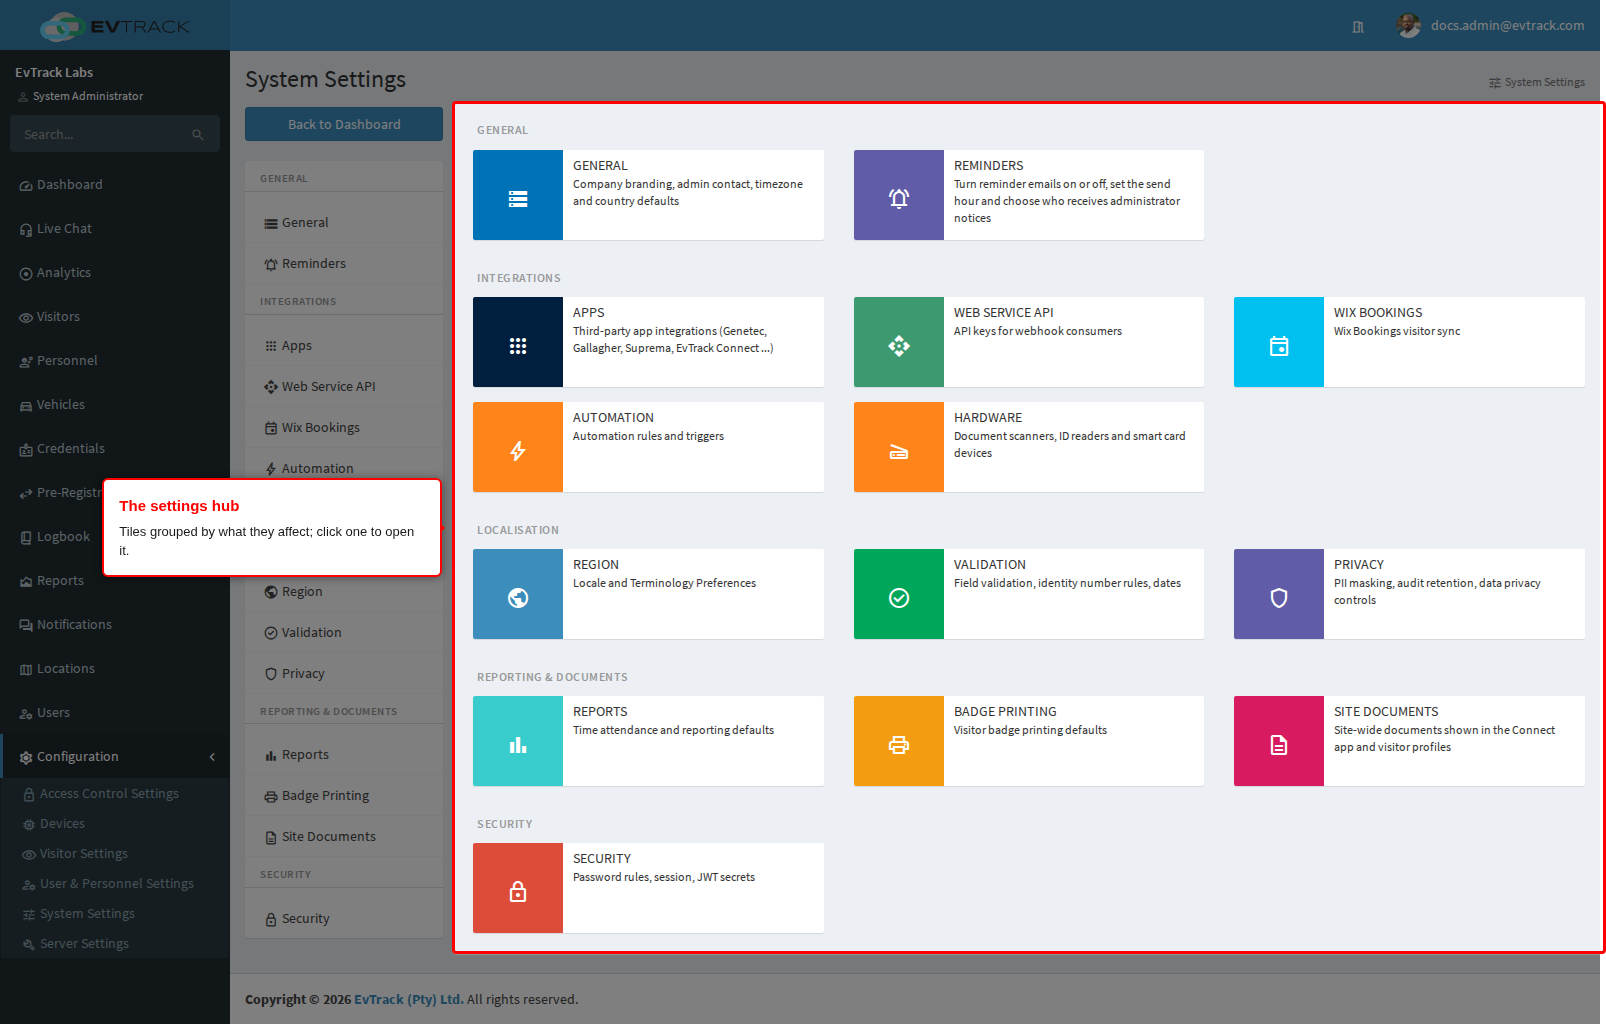Click the Configuration gear icon in sidebar
Image resolution: width=1606 pixels, height=1024 pixels.
click(26, 757)
